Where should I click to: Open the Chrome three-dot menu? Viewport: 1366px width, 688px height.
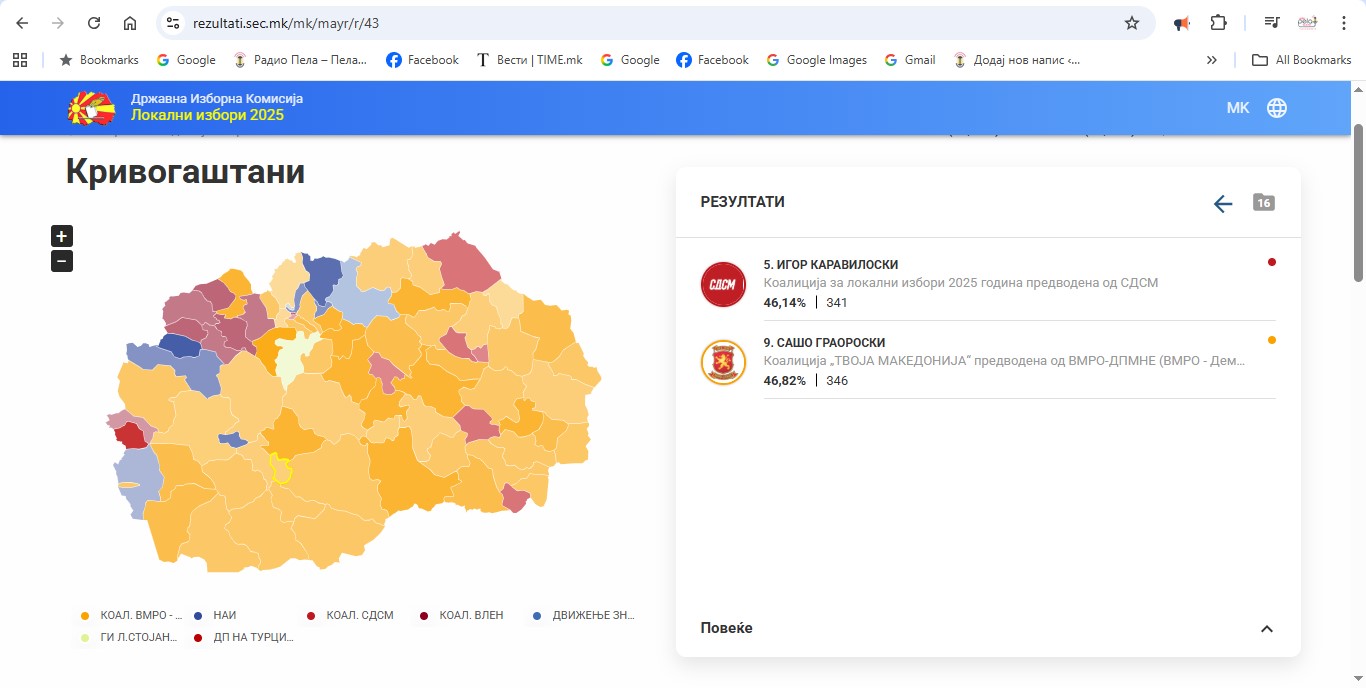click(x=1343, y=23)
